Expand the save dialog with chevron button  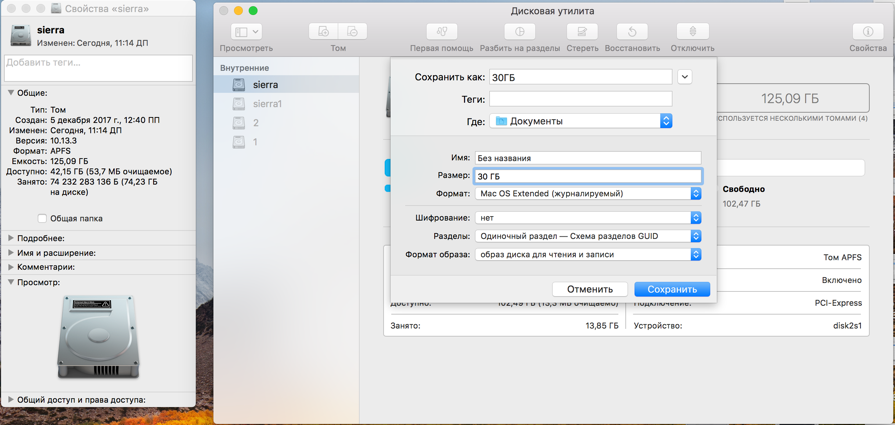(x=685, y=77)
